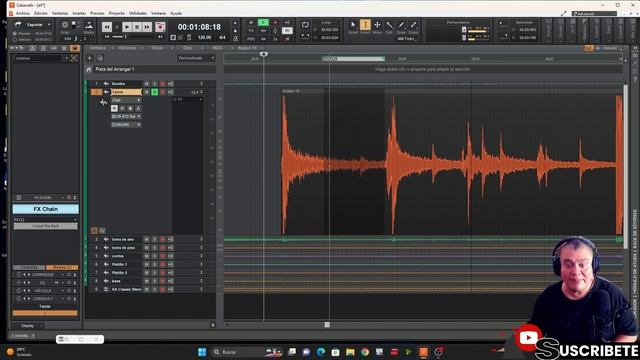
Task: Open the Insertar menu
Action: tap(79, 13)
